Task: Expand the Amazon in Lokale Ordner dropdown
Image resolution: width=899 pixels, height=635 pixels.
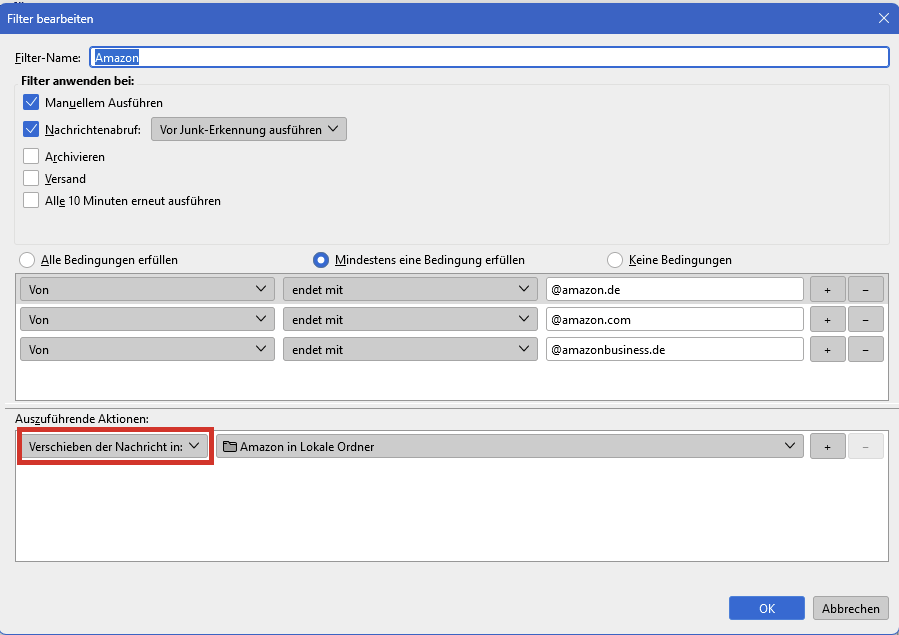Action: (510, 446)
